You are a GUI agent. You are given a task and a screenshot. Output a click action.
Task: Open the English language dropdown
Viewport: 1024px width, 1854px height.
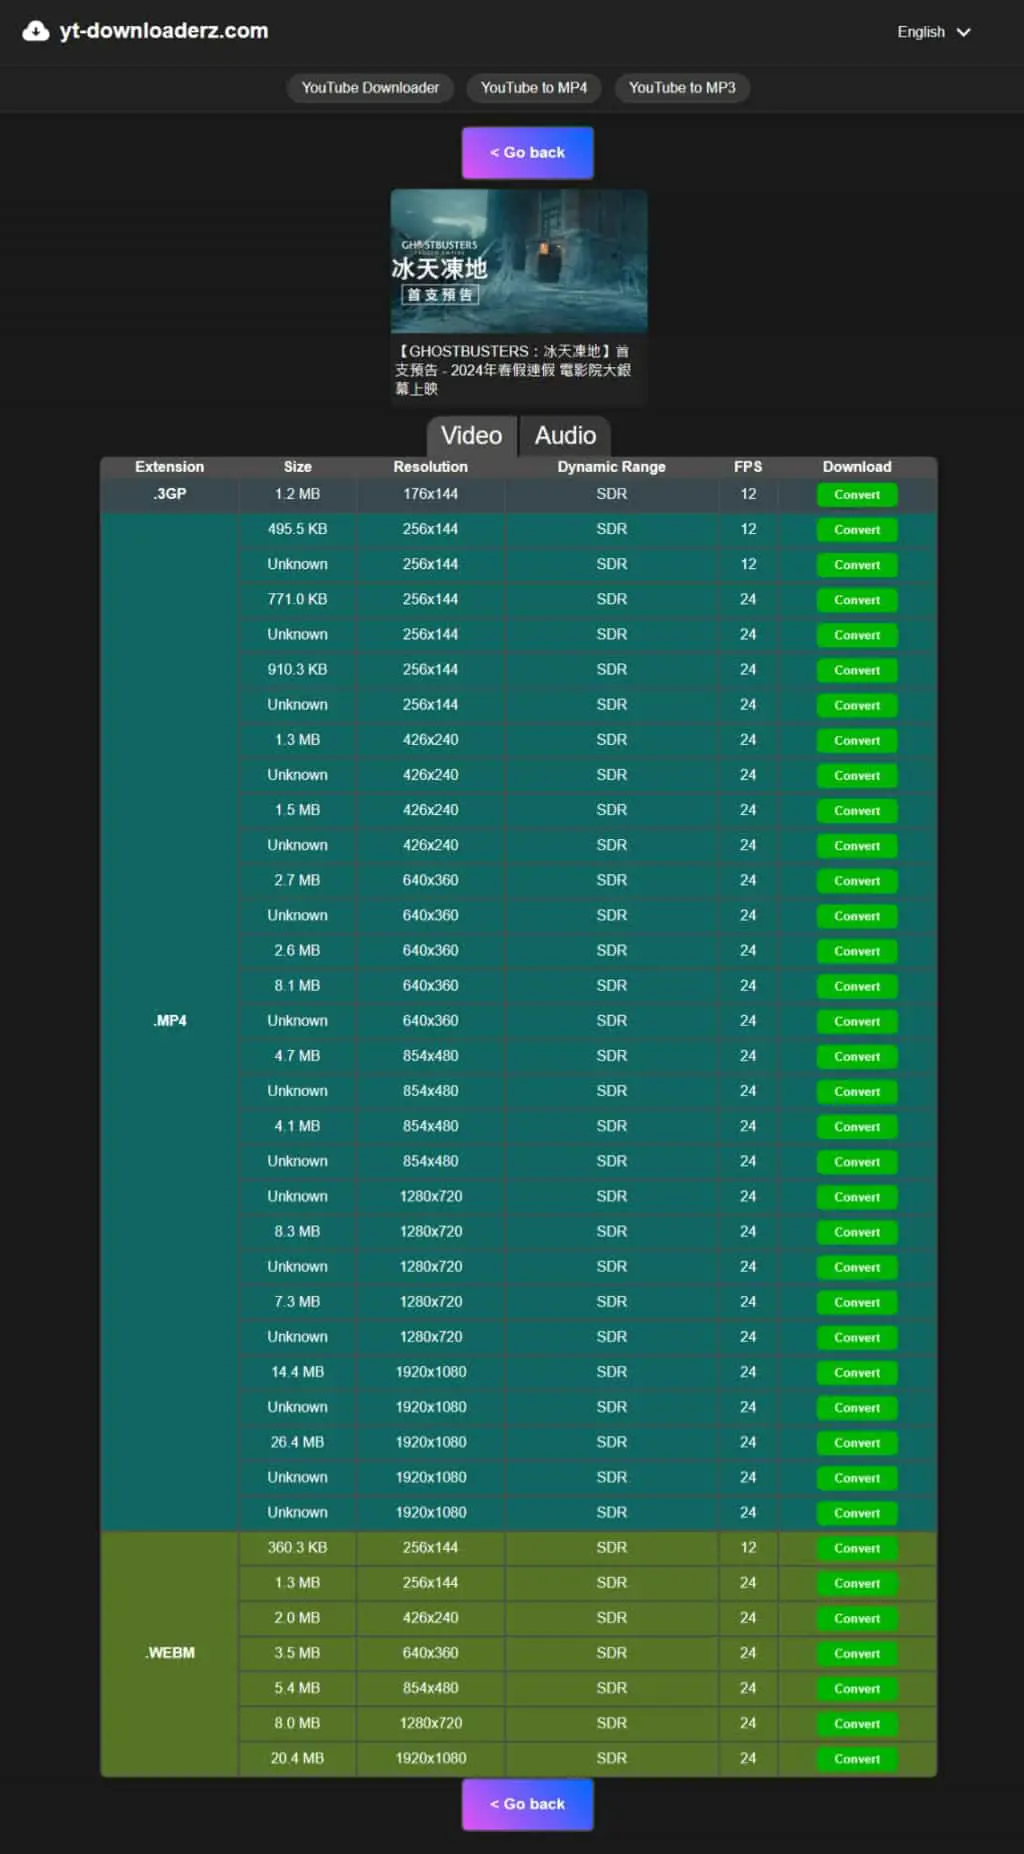pyautogui.click(x=934, y=32)
